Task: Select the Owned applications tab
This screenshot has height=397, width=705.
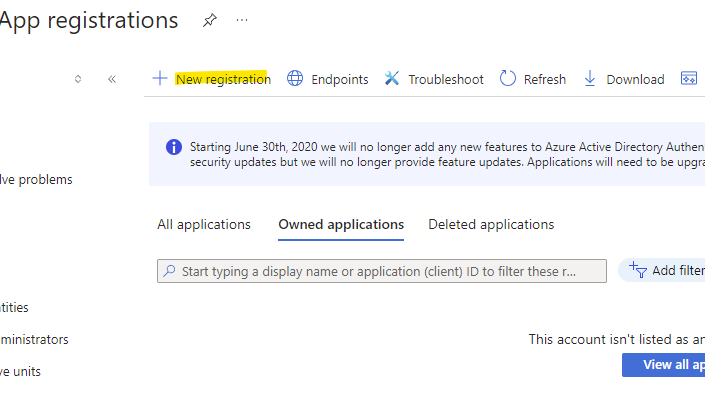Action: 341,224
